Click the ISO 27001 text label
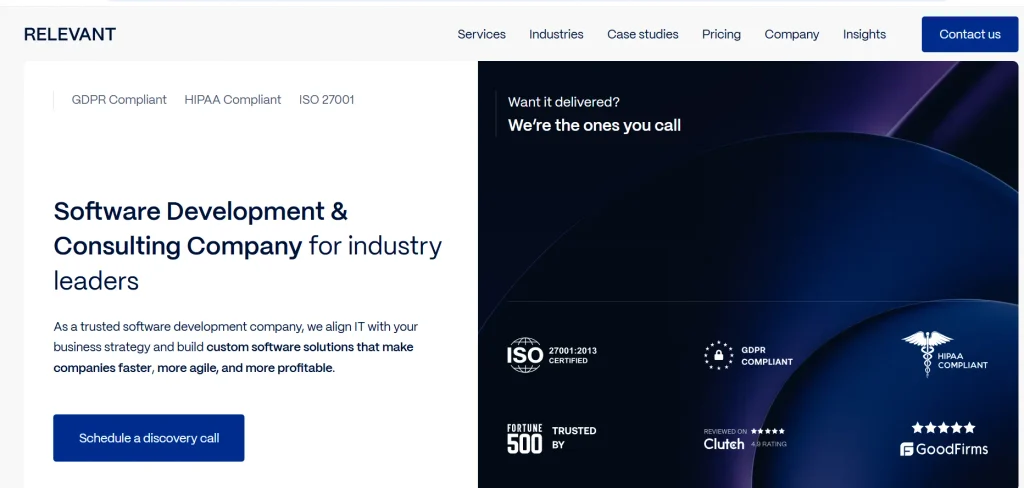This screenshot has width=1024, height=488. click(327, 100)
